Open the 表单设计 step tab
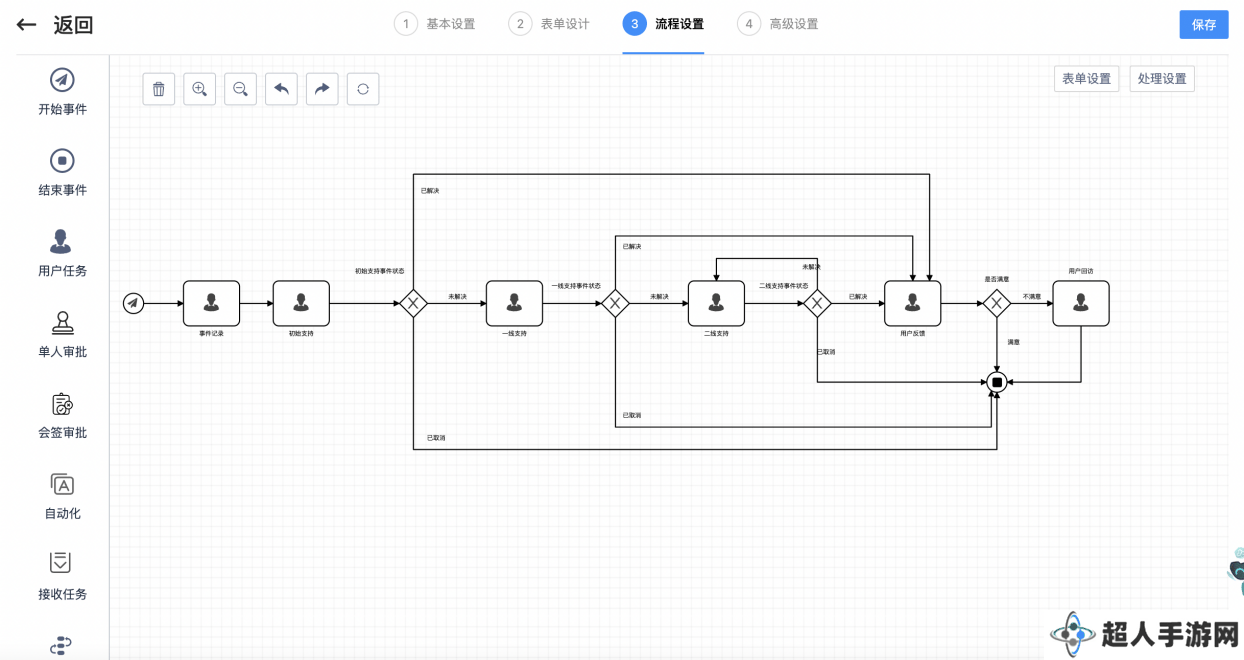1244x660 pixels. point(550,24)
